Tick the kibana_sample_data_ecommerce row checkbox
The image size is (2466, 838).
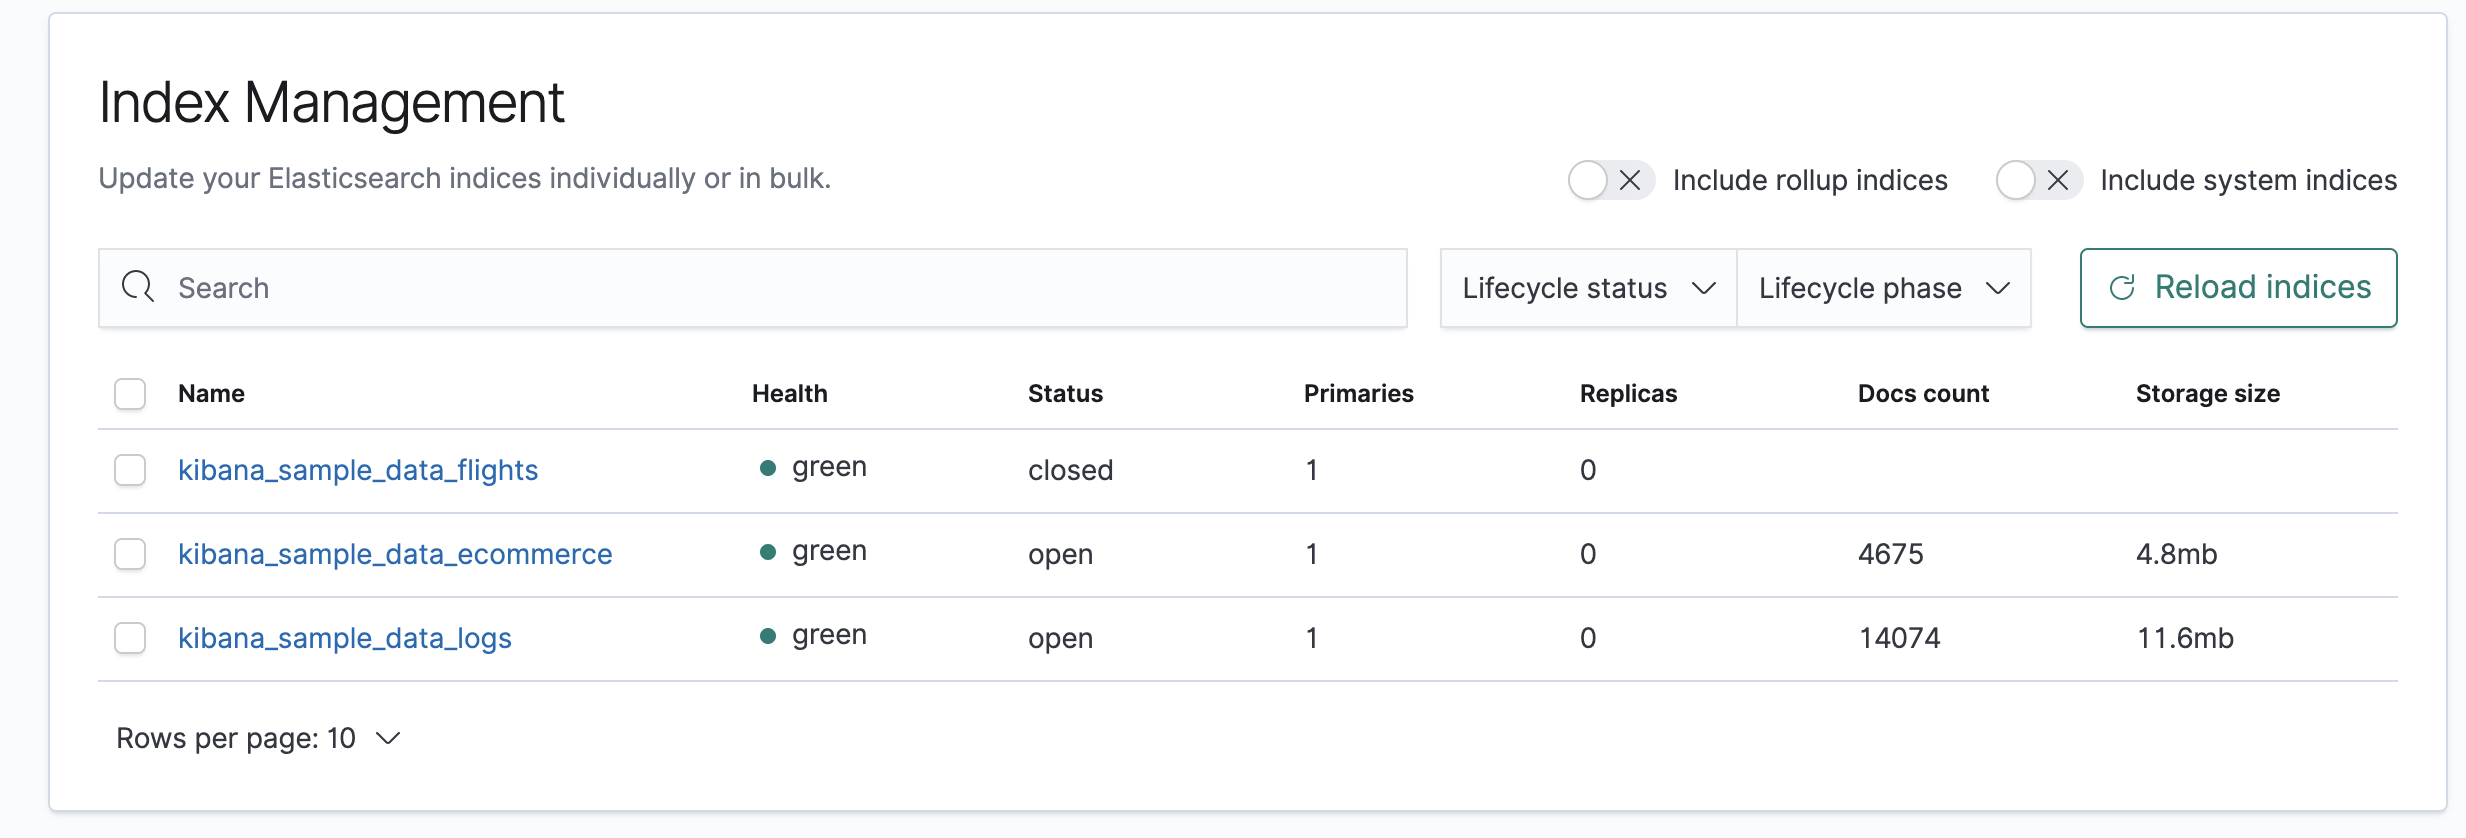tap(130, 554)
